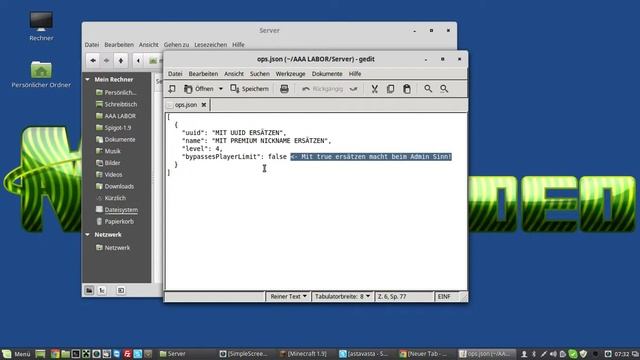Go forward in Server file manager

107,60
